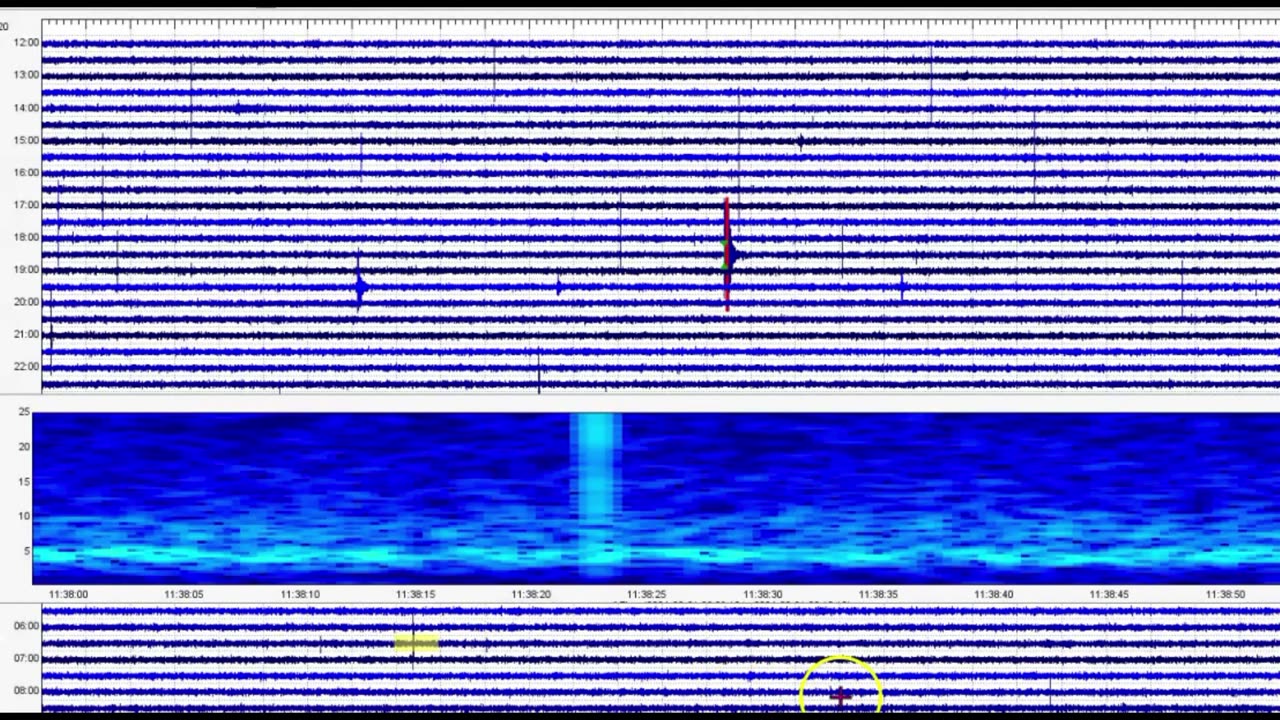The height and width of the screenshot is (720, 1280).
Task: Click the 25 Hz frequency axis label
Action: click(24, 412)
